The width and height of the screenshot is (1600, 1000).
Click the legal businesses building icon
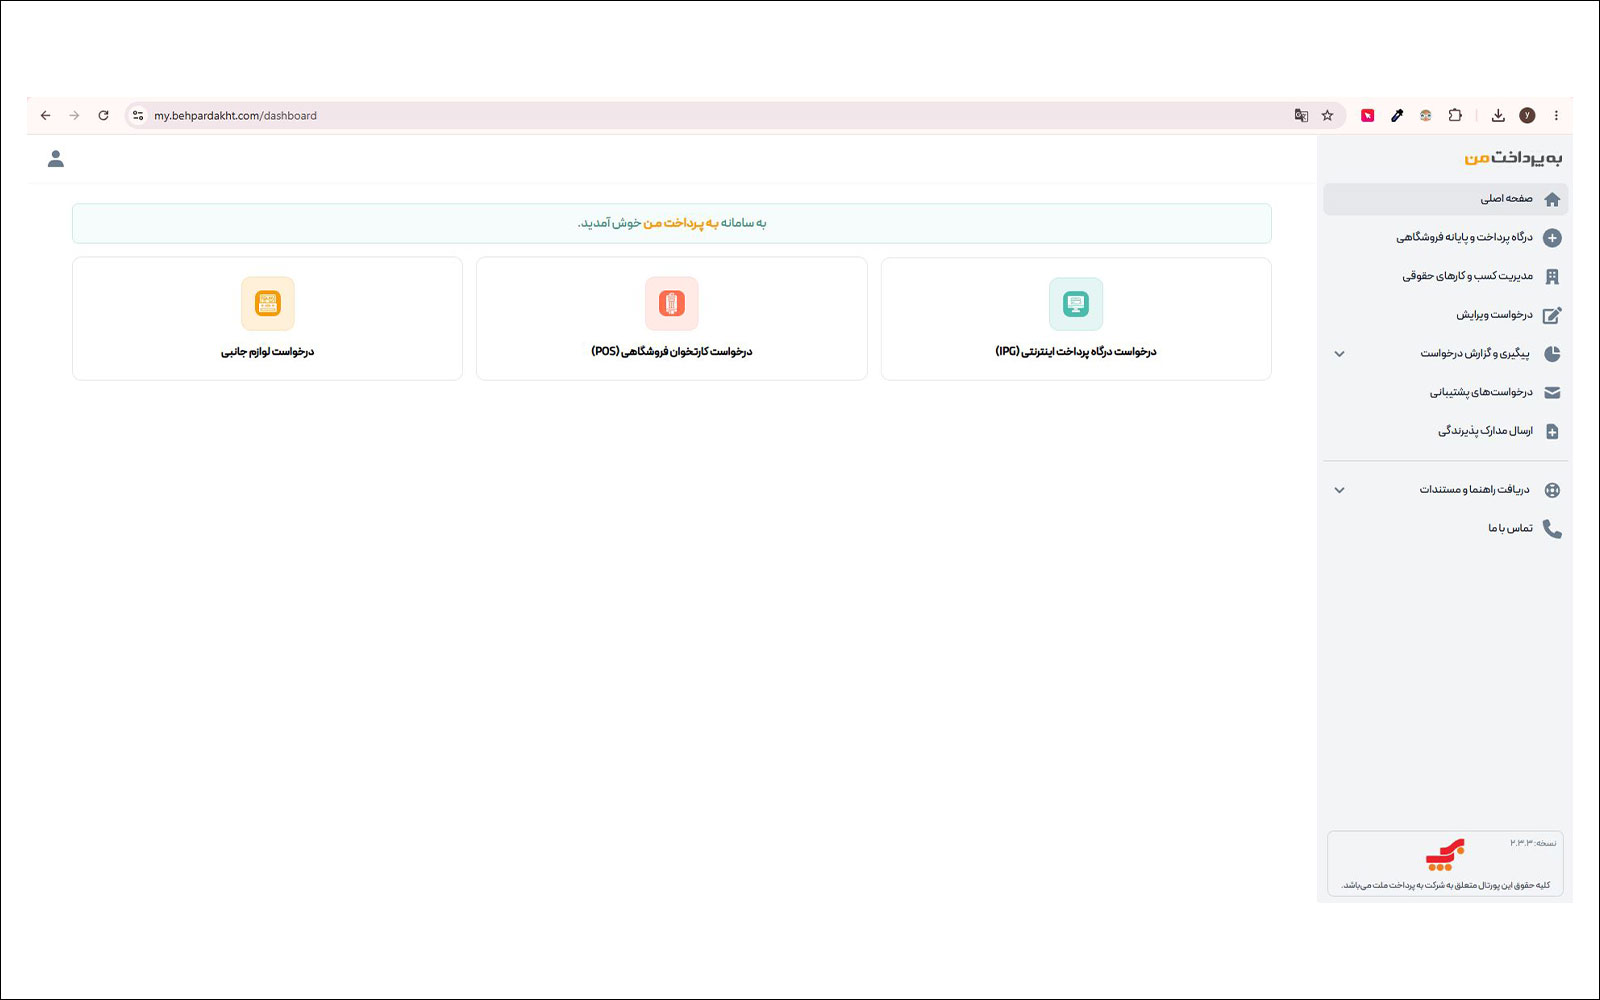click(1552, 276)
